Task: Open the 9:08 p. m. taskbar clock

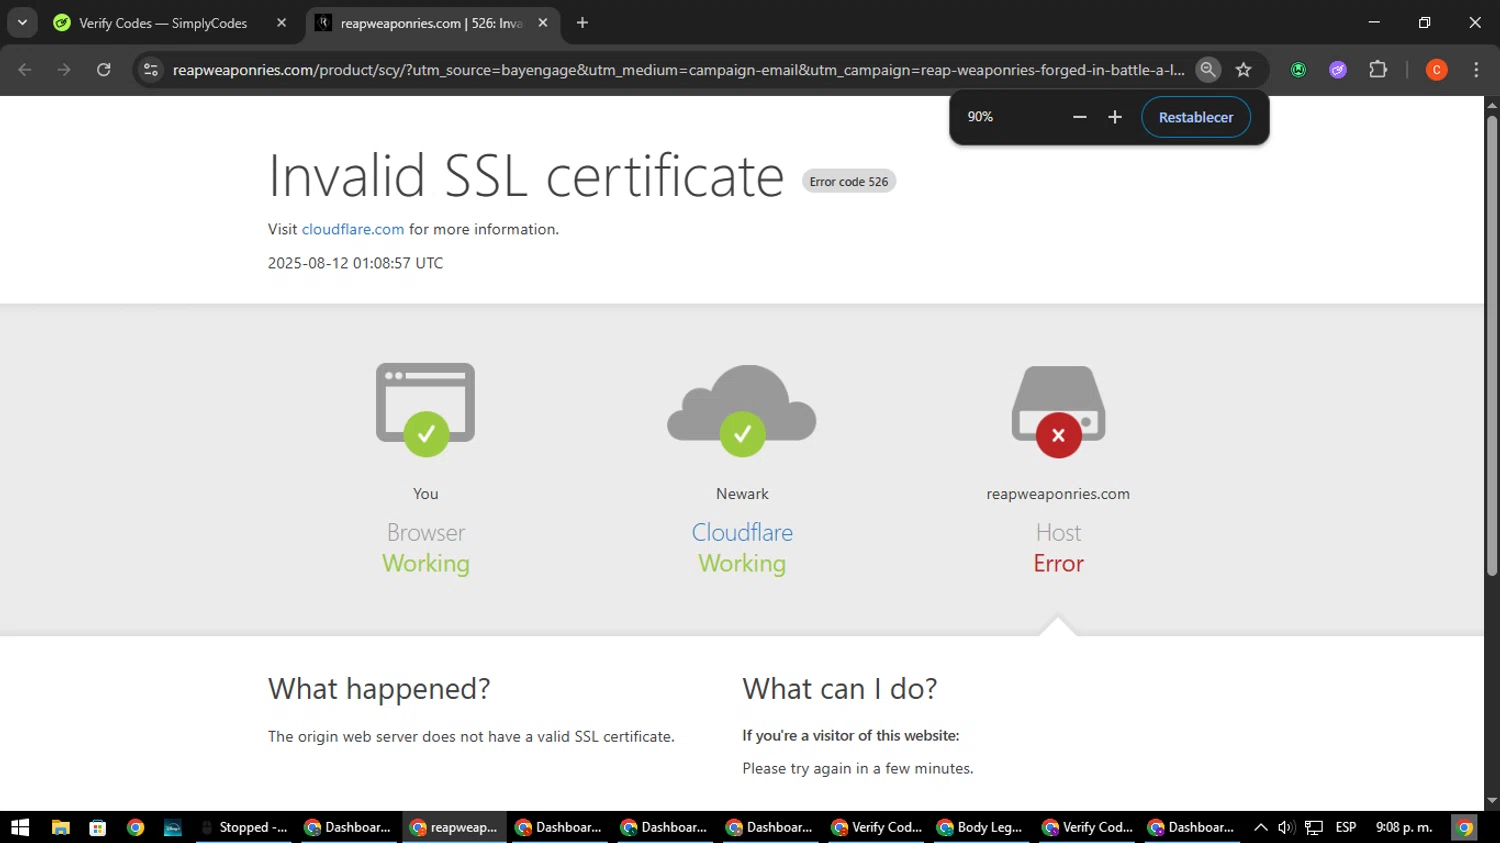Action: click(1404, 827)
